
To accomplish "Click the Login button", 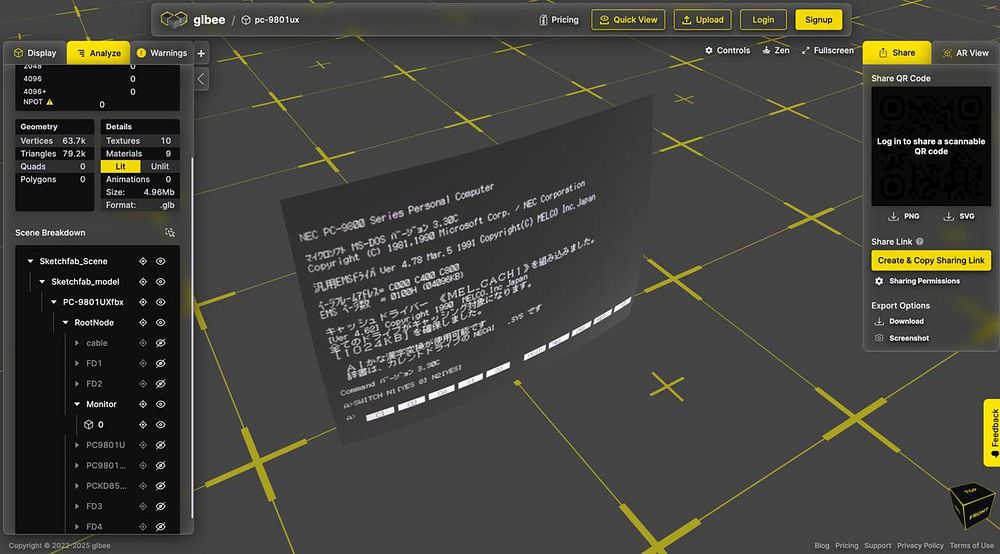I will [763, 20].
